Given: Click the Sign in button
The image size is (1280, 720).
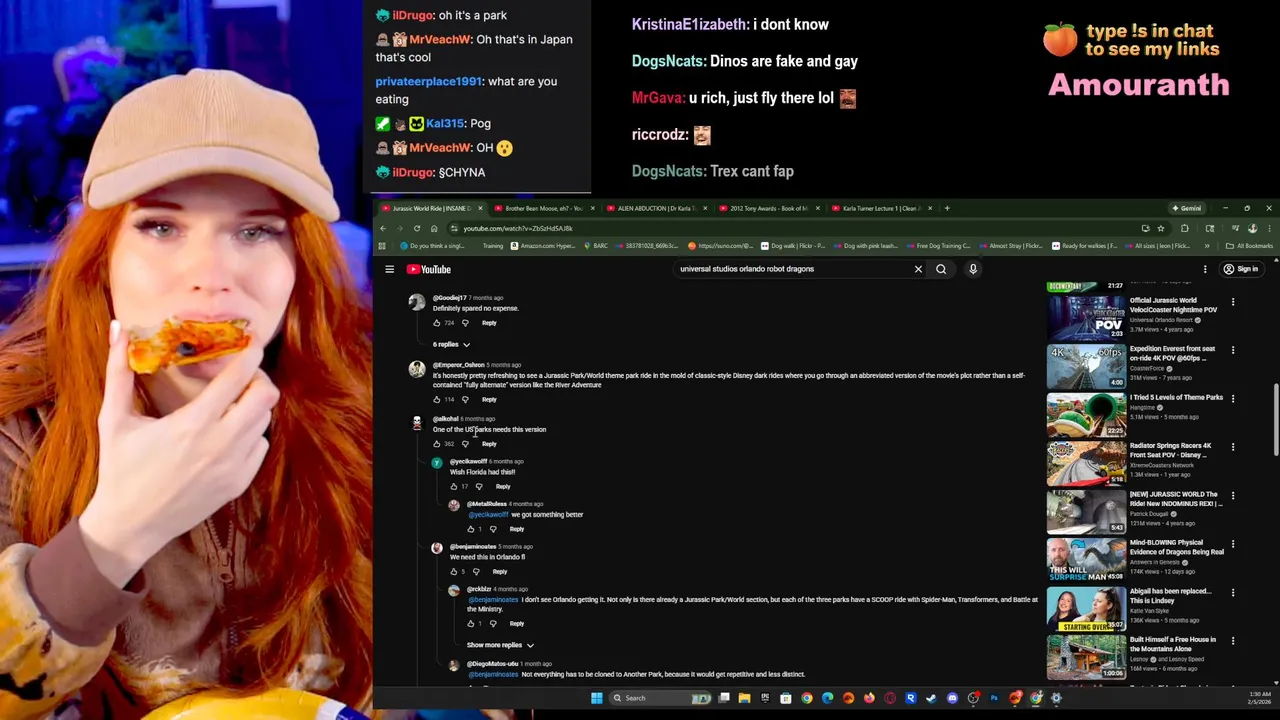Looking at the screenshot, I should [x=1241, y=269].
